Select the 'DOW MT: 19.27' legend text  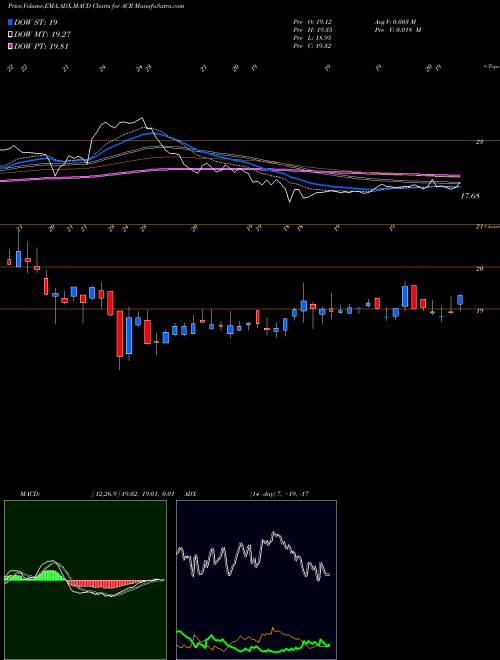click(x=41, y=35)
